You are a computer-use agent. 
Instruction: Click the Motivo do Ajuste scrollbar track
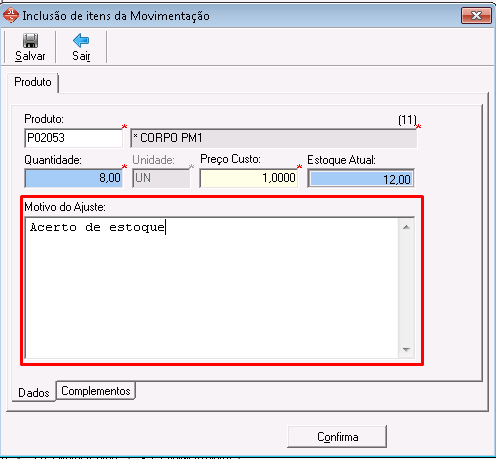tap(406, 289)
